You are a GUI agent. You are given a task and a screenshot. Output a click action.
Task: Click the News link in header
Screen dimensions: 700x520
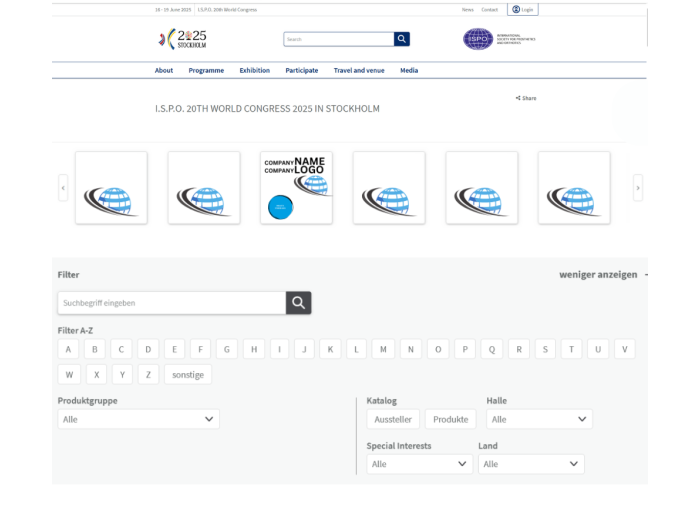point(467,9)
